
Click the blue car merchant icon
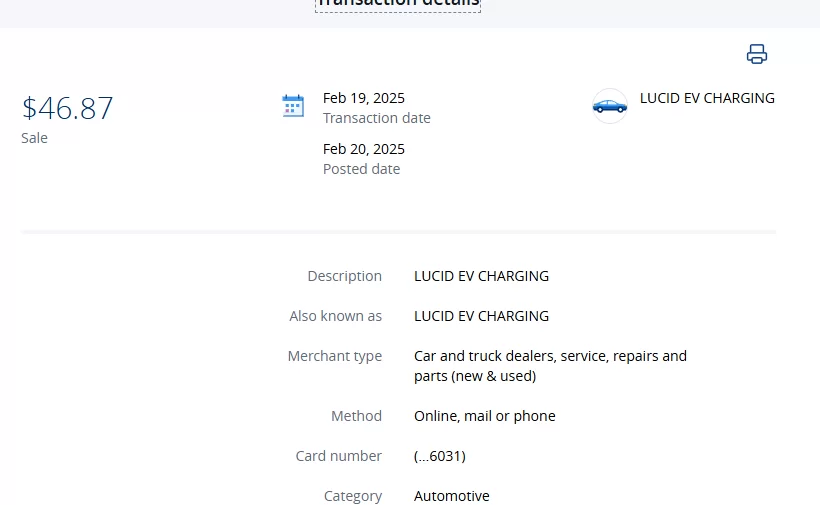tap(610, 106)
